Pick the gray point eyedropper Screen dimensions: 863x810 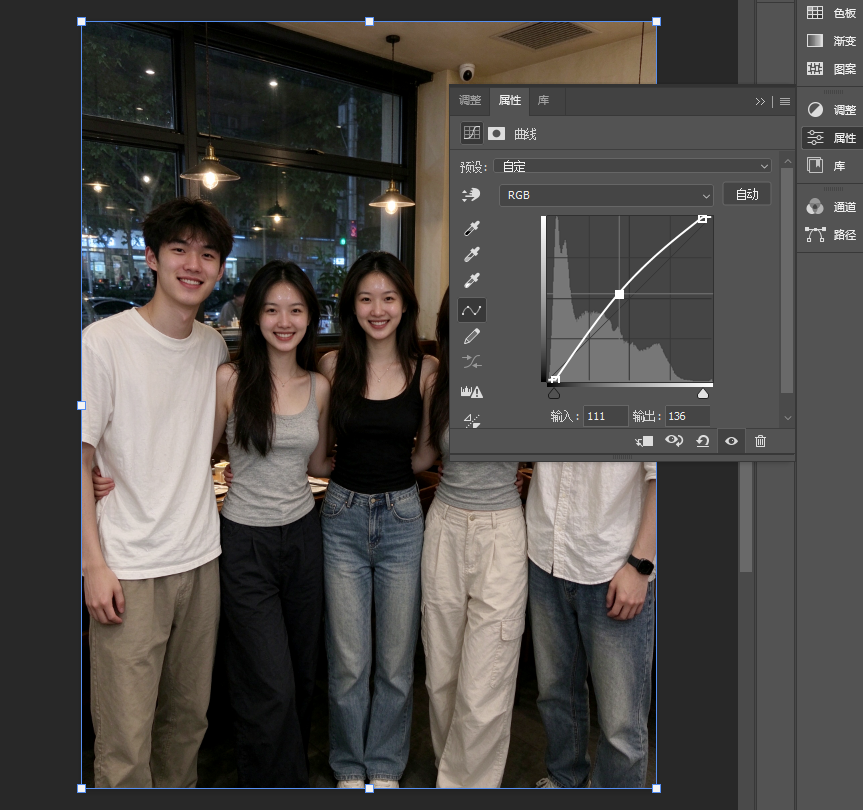(472, 254)
